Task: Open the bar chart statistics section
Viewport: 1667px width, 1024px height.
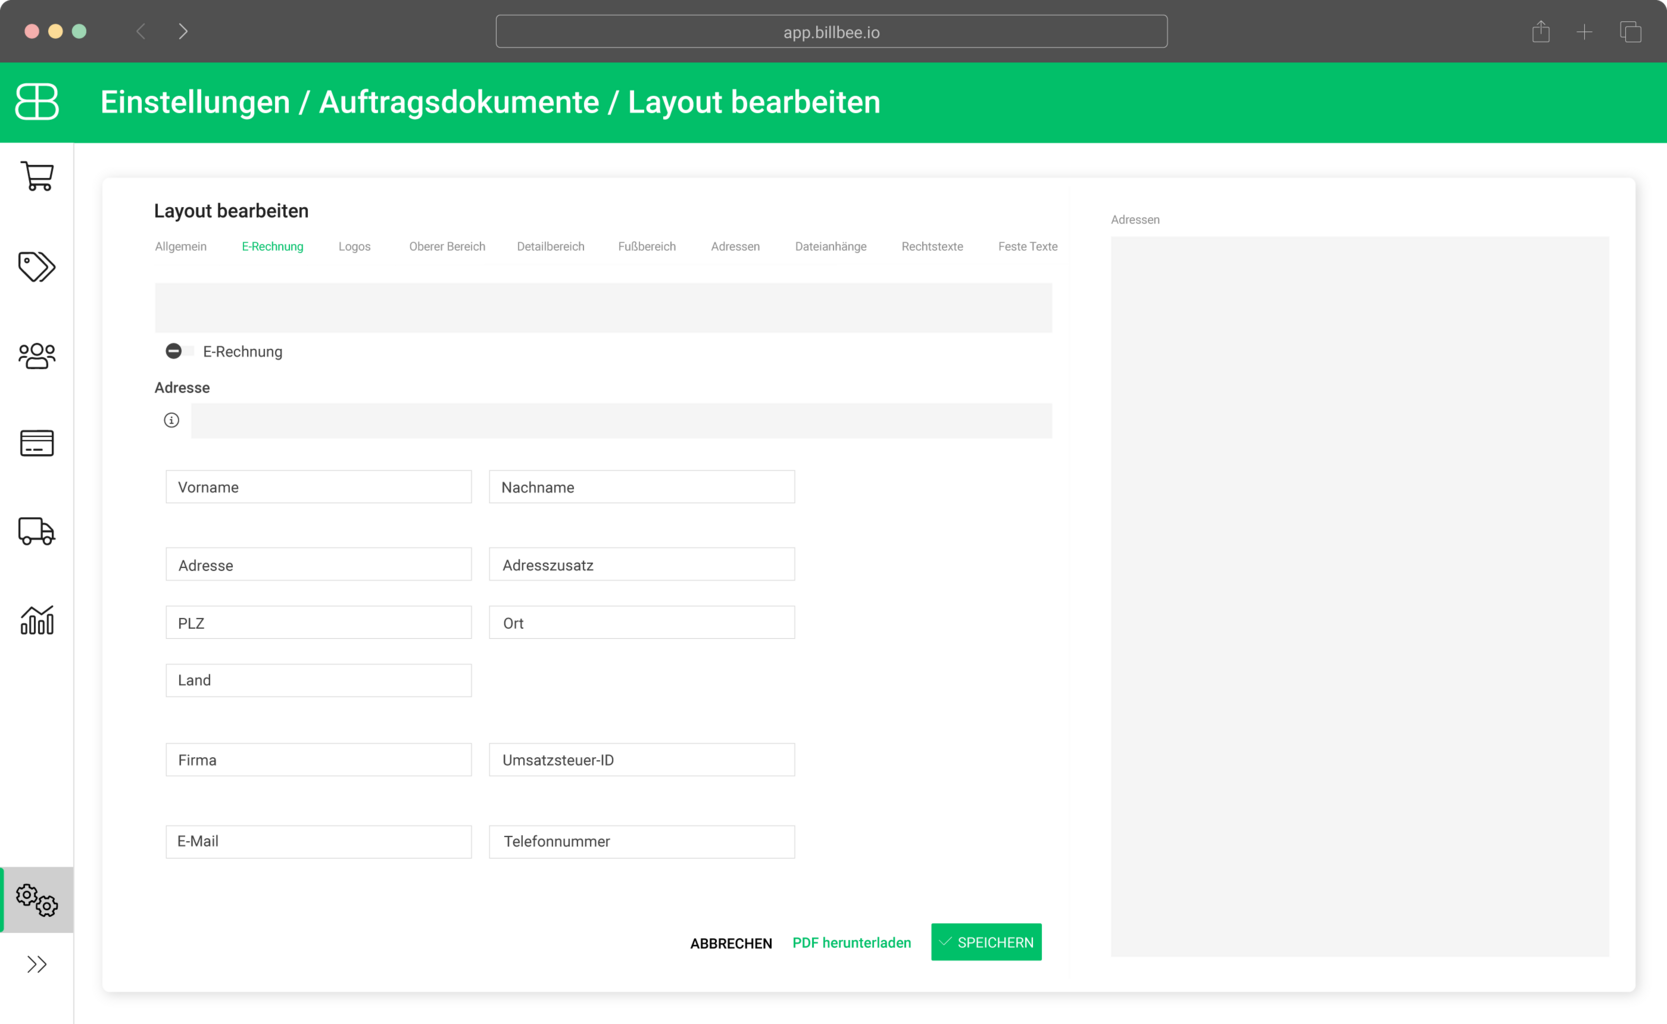Action: click(x=37, y=620)
